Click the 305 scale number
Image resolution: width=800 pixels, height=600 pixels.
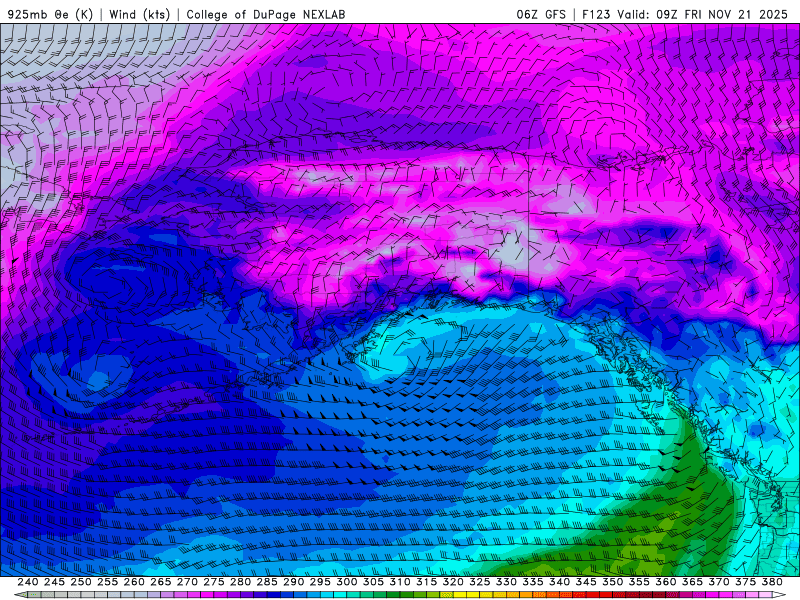pos(373,582)
